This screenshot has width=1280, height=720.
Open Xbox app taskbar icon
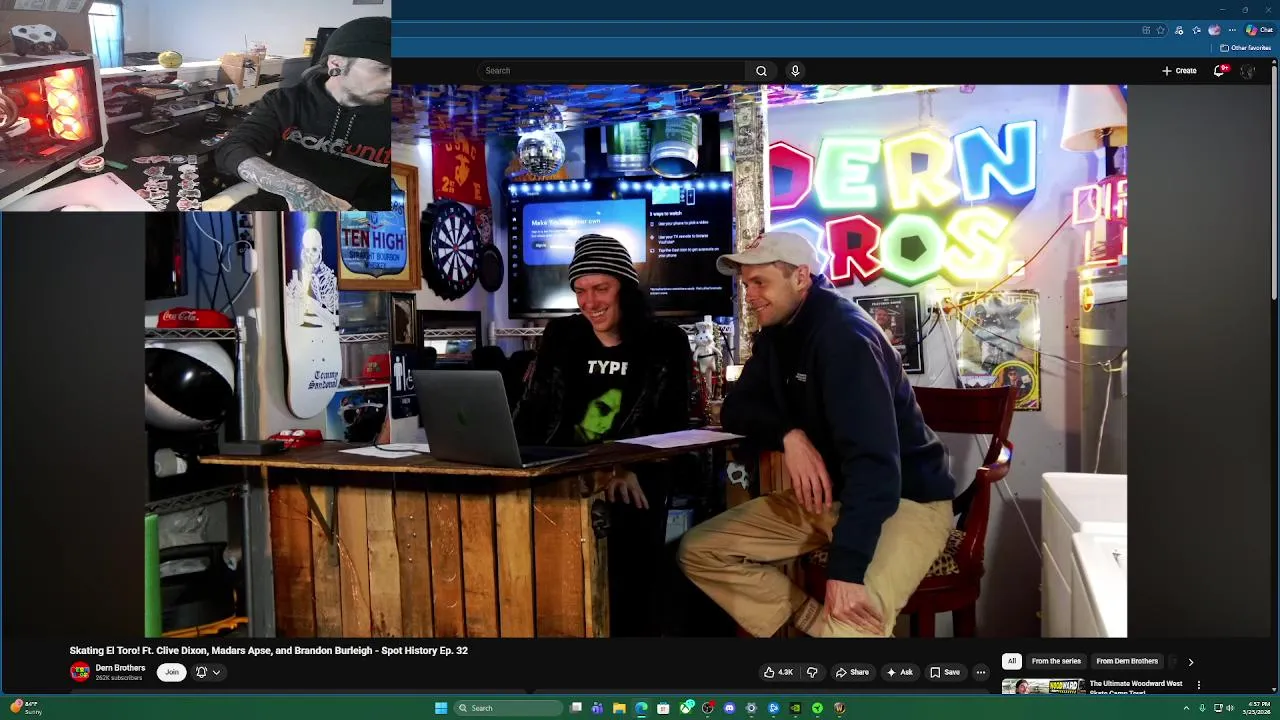686,708
